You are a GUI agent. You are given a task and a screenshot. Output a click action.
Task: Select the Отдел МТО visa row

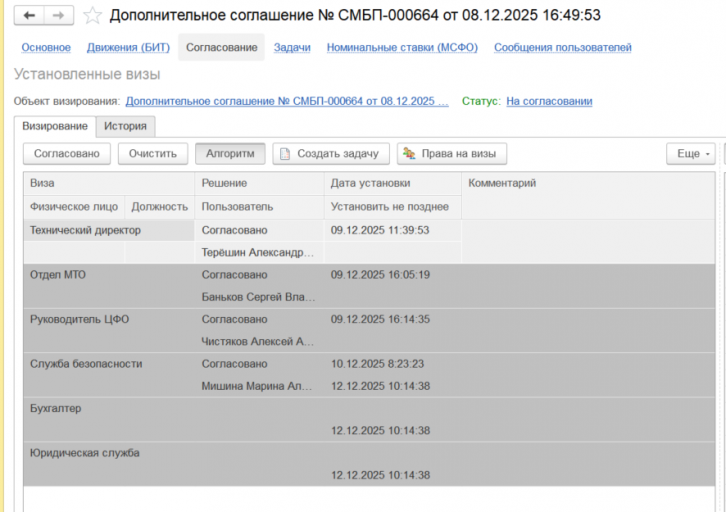pyautogui.click(x=369, y=286)
